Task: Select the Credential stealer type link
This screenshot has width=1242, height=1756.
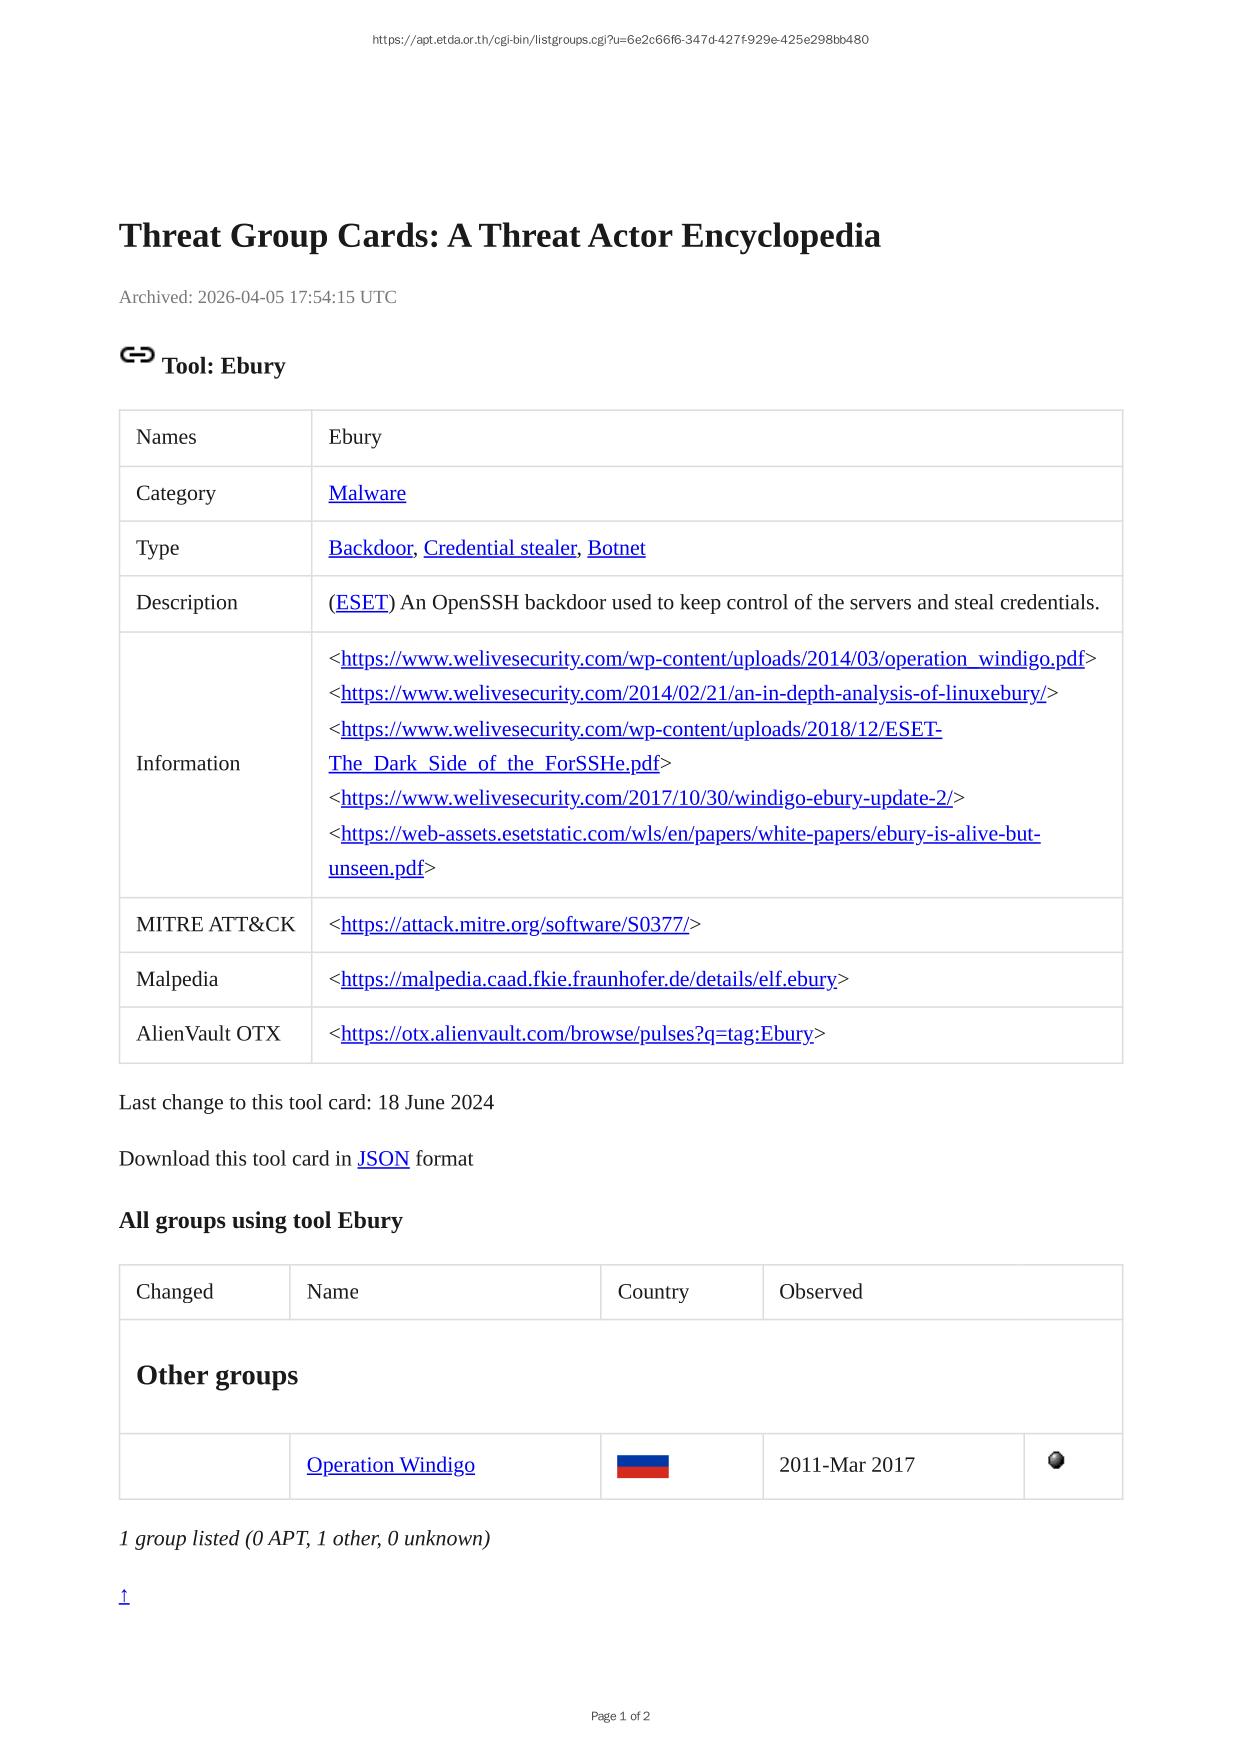Action: pos(500,548)
